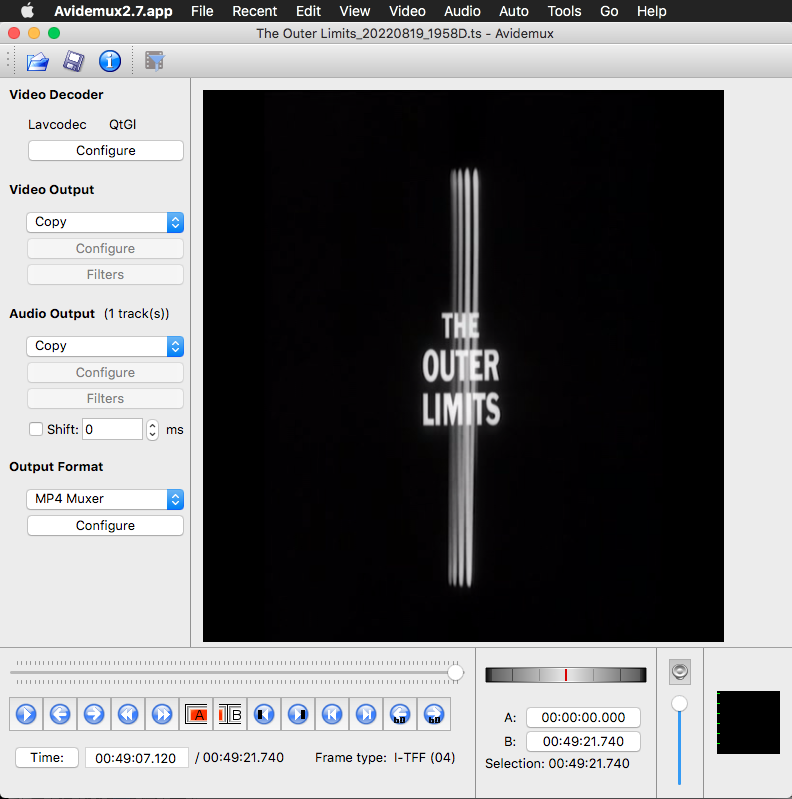Open the Go menu
The width and height of the screenshot is (792, 799).
[x=609, y=11]
